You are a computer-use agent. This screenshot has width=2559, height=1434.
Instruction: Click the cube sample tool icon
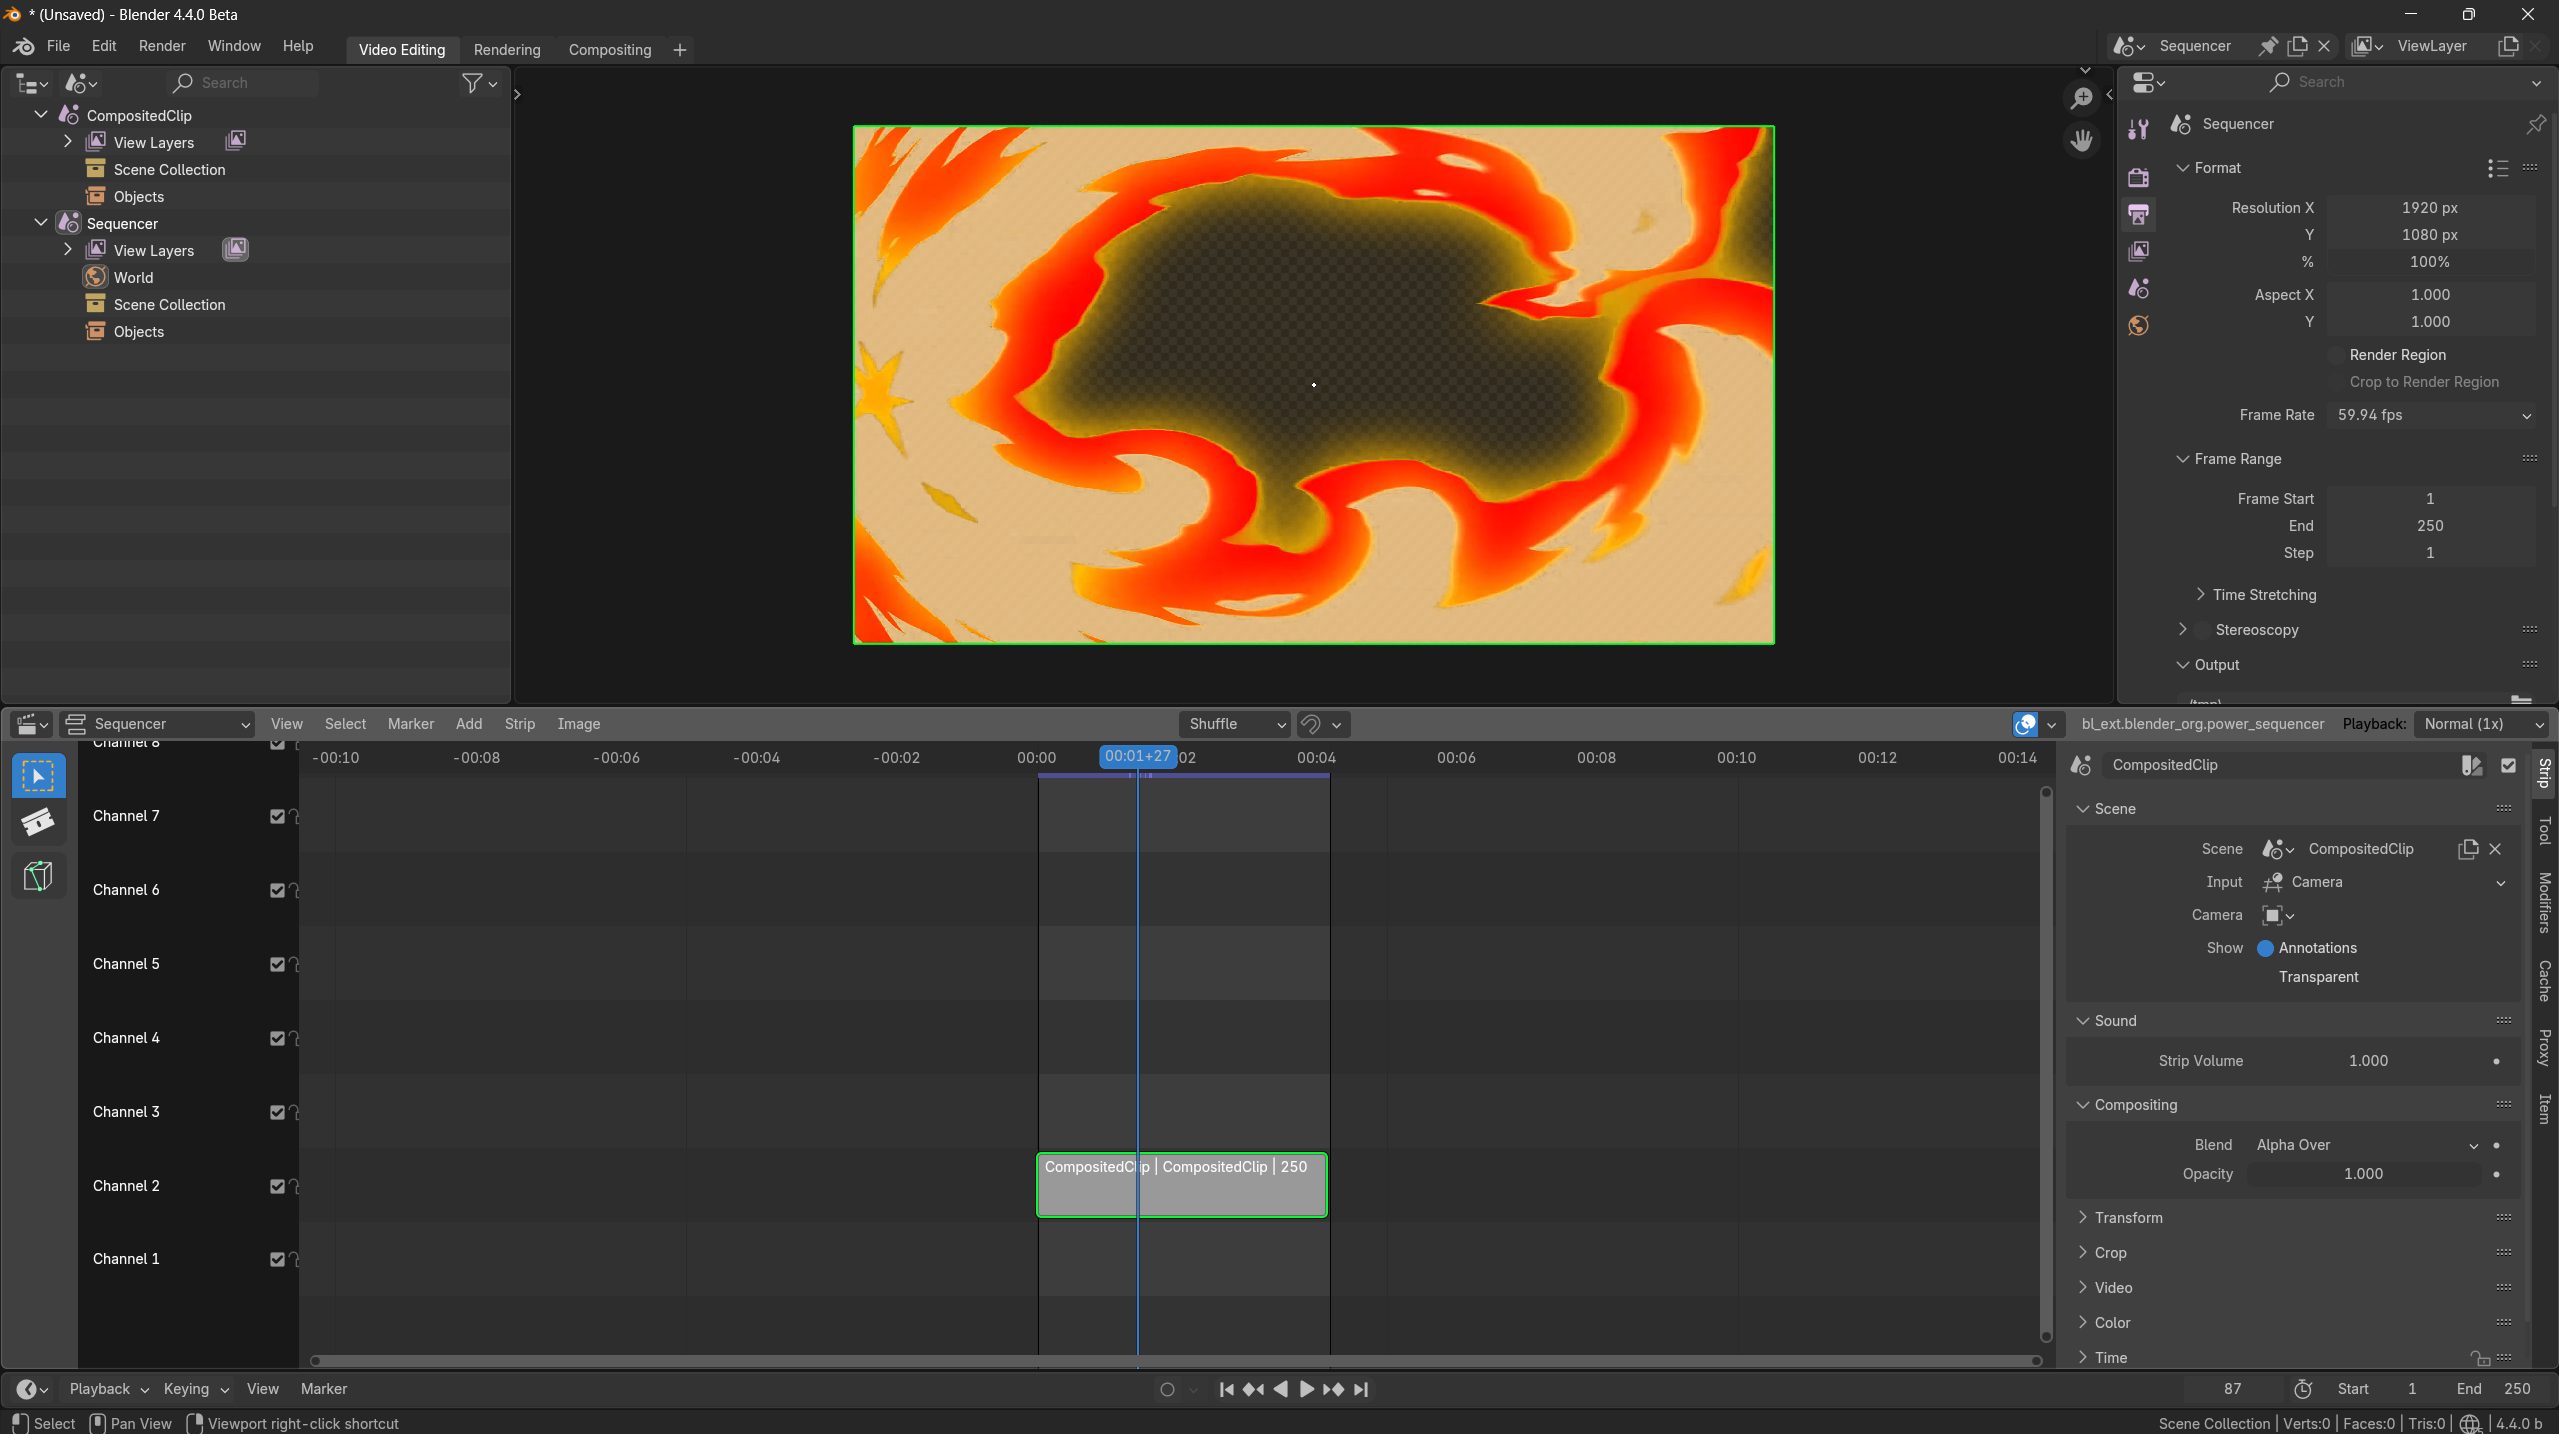point(38,876)
